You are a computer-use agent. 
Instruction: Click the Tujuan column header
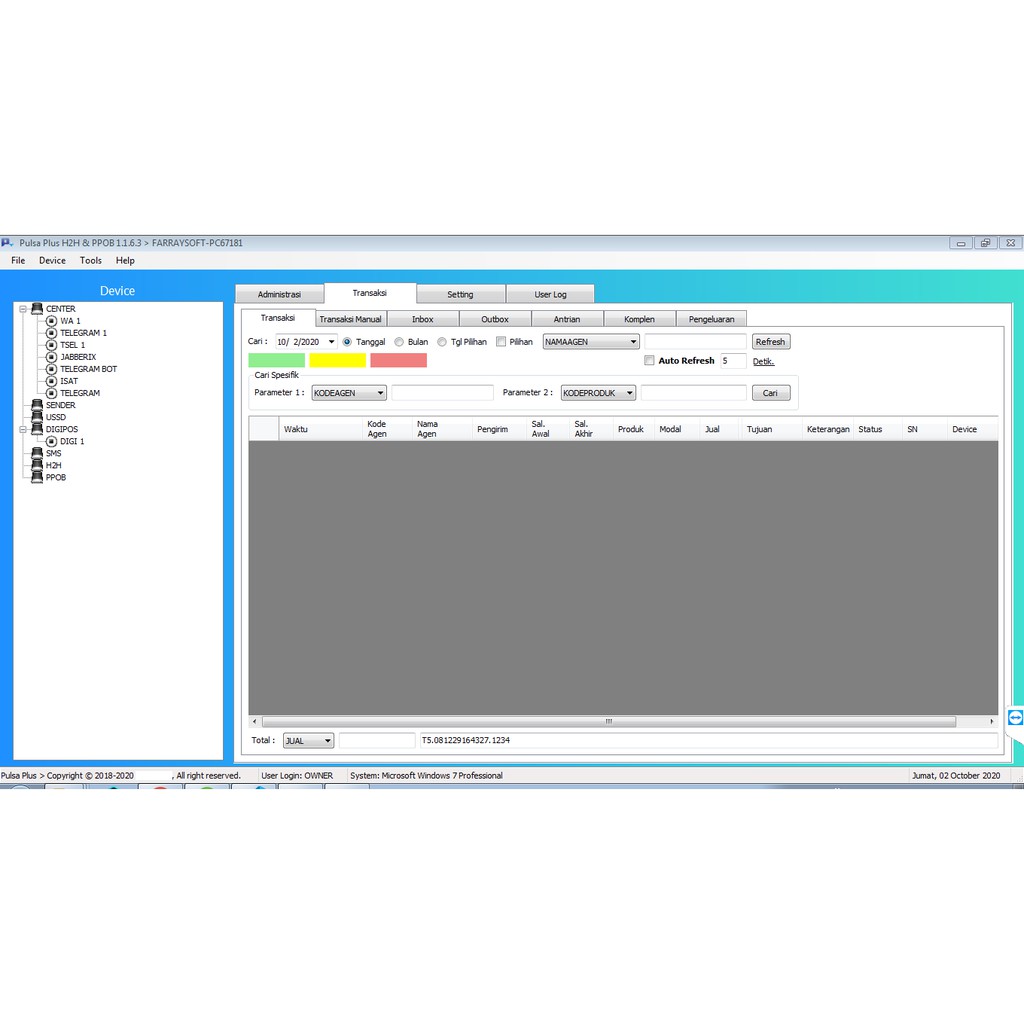tap(772, 429)
